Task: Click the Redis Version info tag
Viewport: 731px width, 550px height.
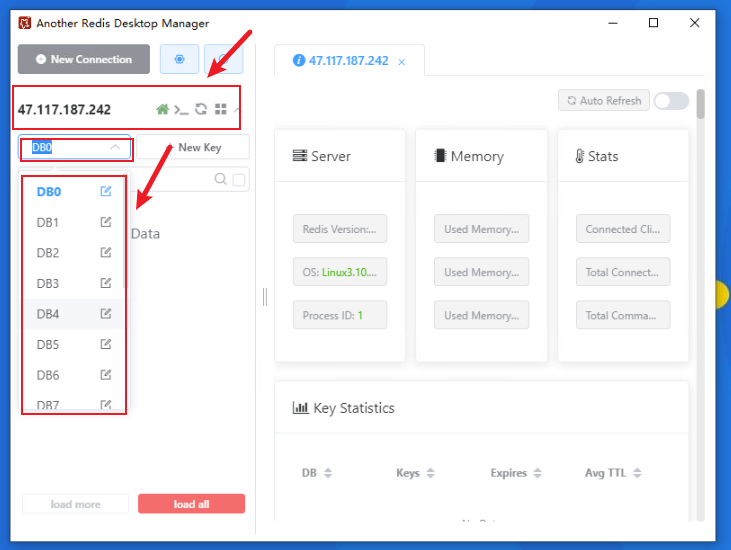Action: [340, 229]
